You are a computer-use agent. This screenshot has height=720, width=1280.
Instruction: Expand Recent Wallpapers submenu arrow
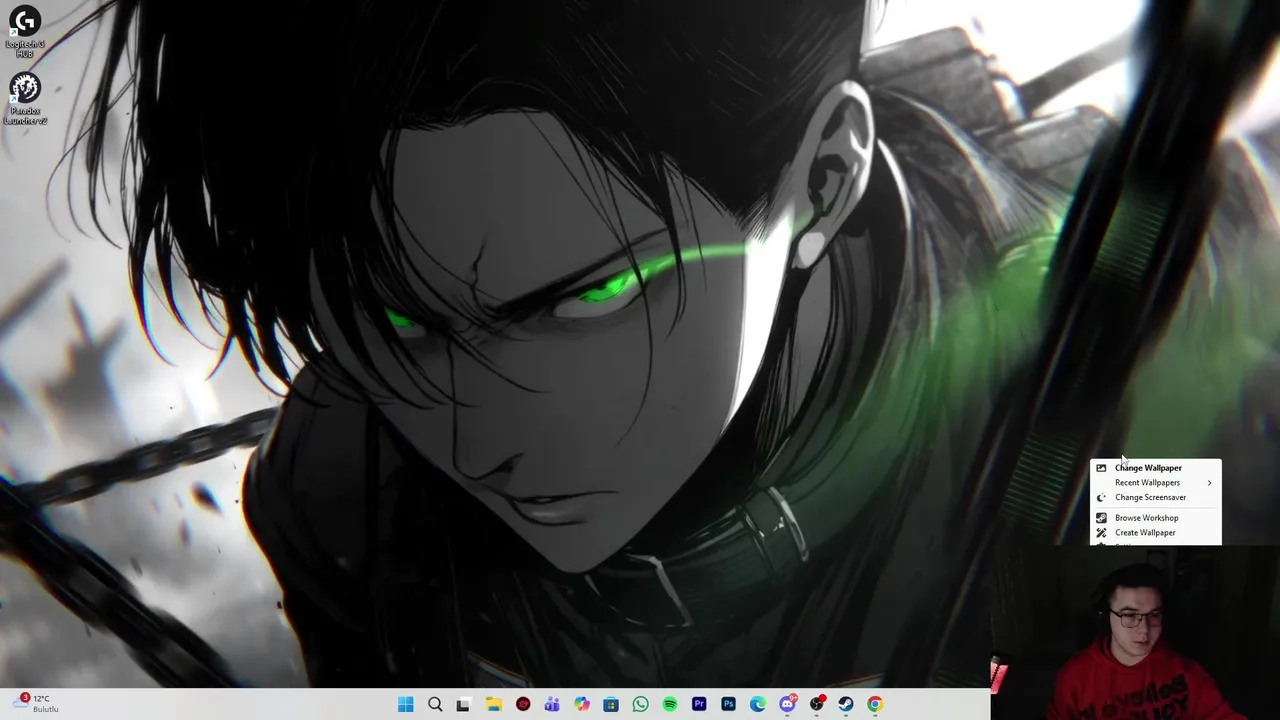[x=1209, y=483]
